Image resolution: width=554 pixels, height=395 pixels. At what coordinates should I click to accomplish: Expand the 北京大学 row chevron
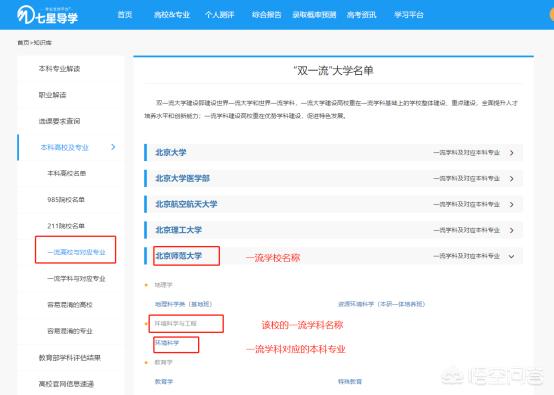[512, 153]
